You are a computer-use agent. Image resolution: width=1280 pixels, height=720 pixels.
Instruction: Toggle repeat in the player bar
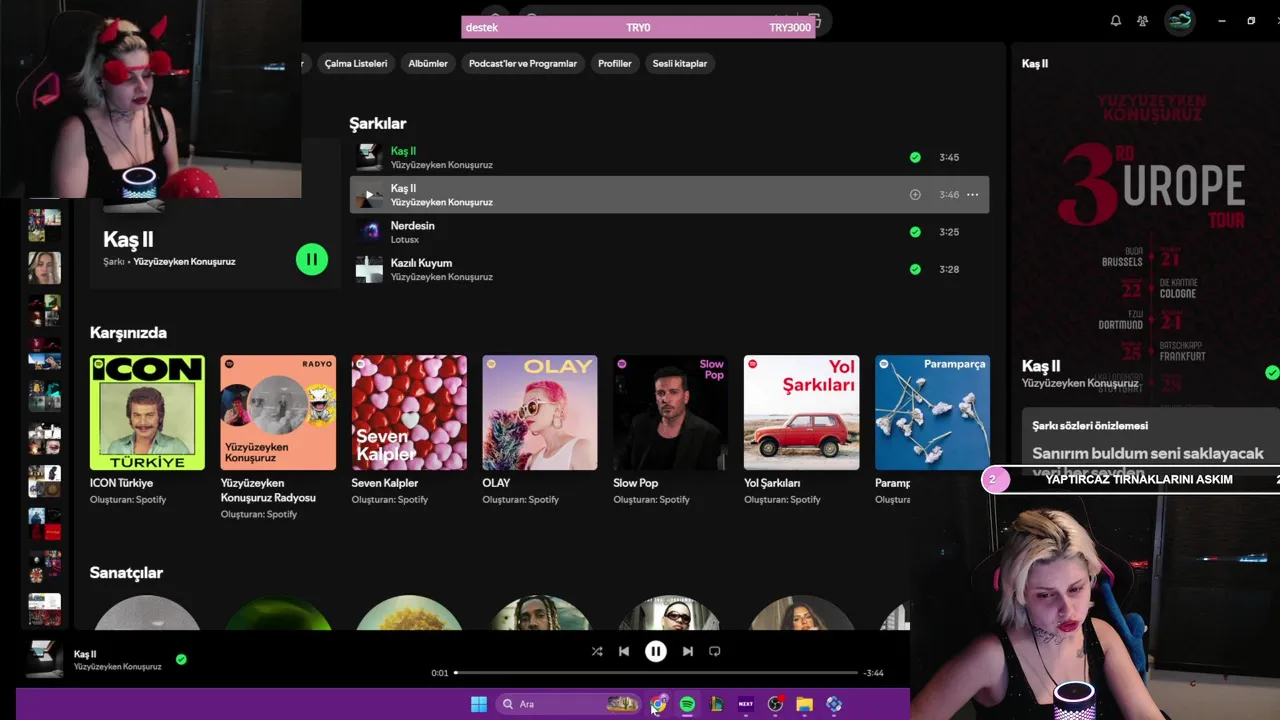click(714, 651)
